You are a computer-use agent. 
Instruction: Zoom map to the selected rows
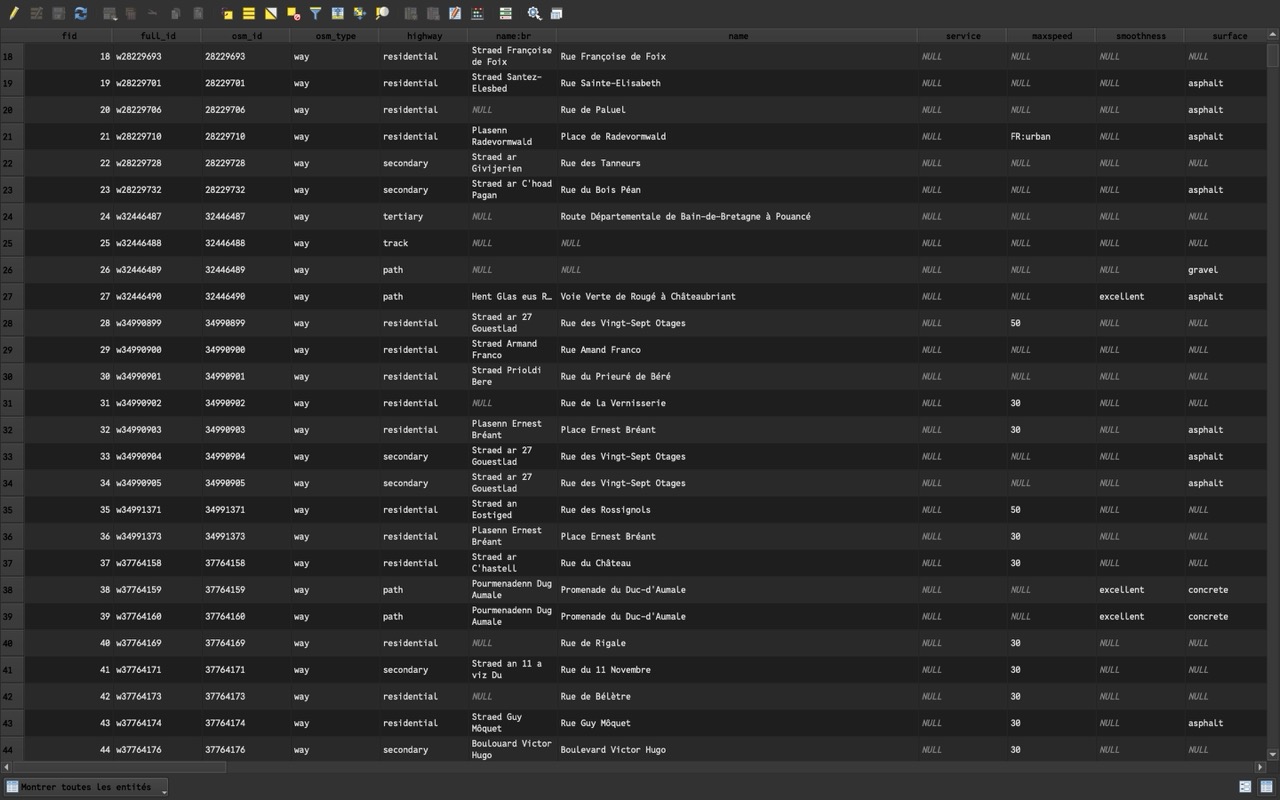click(x=382, y=14)
